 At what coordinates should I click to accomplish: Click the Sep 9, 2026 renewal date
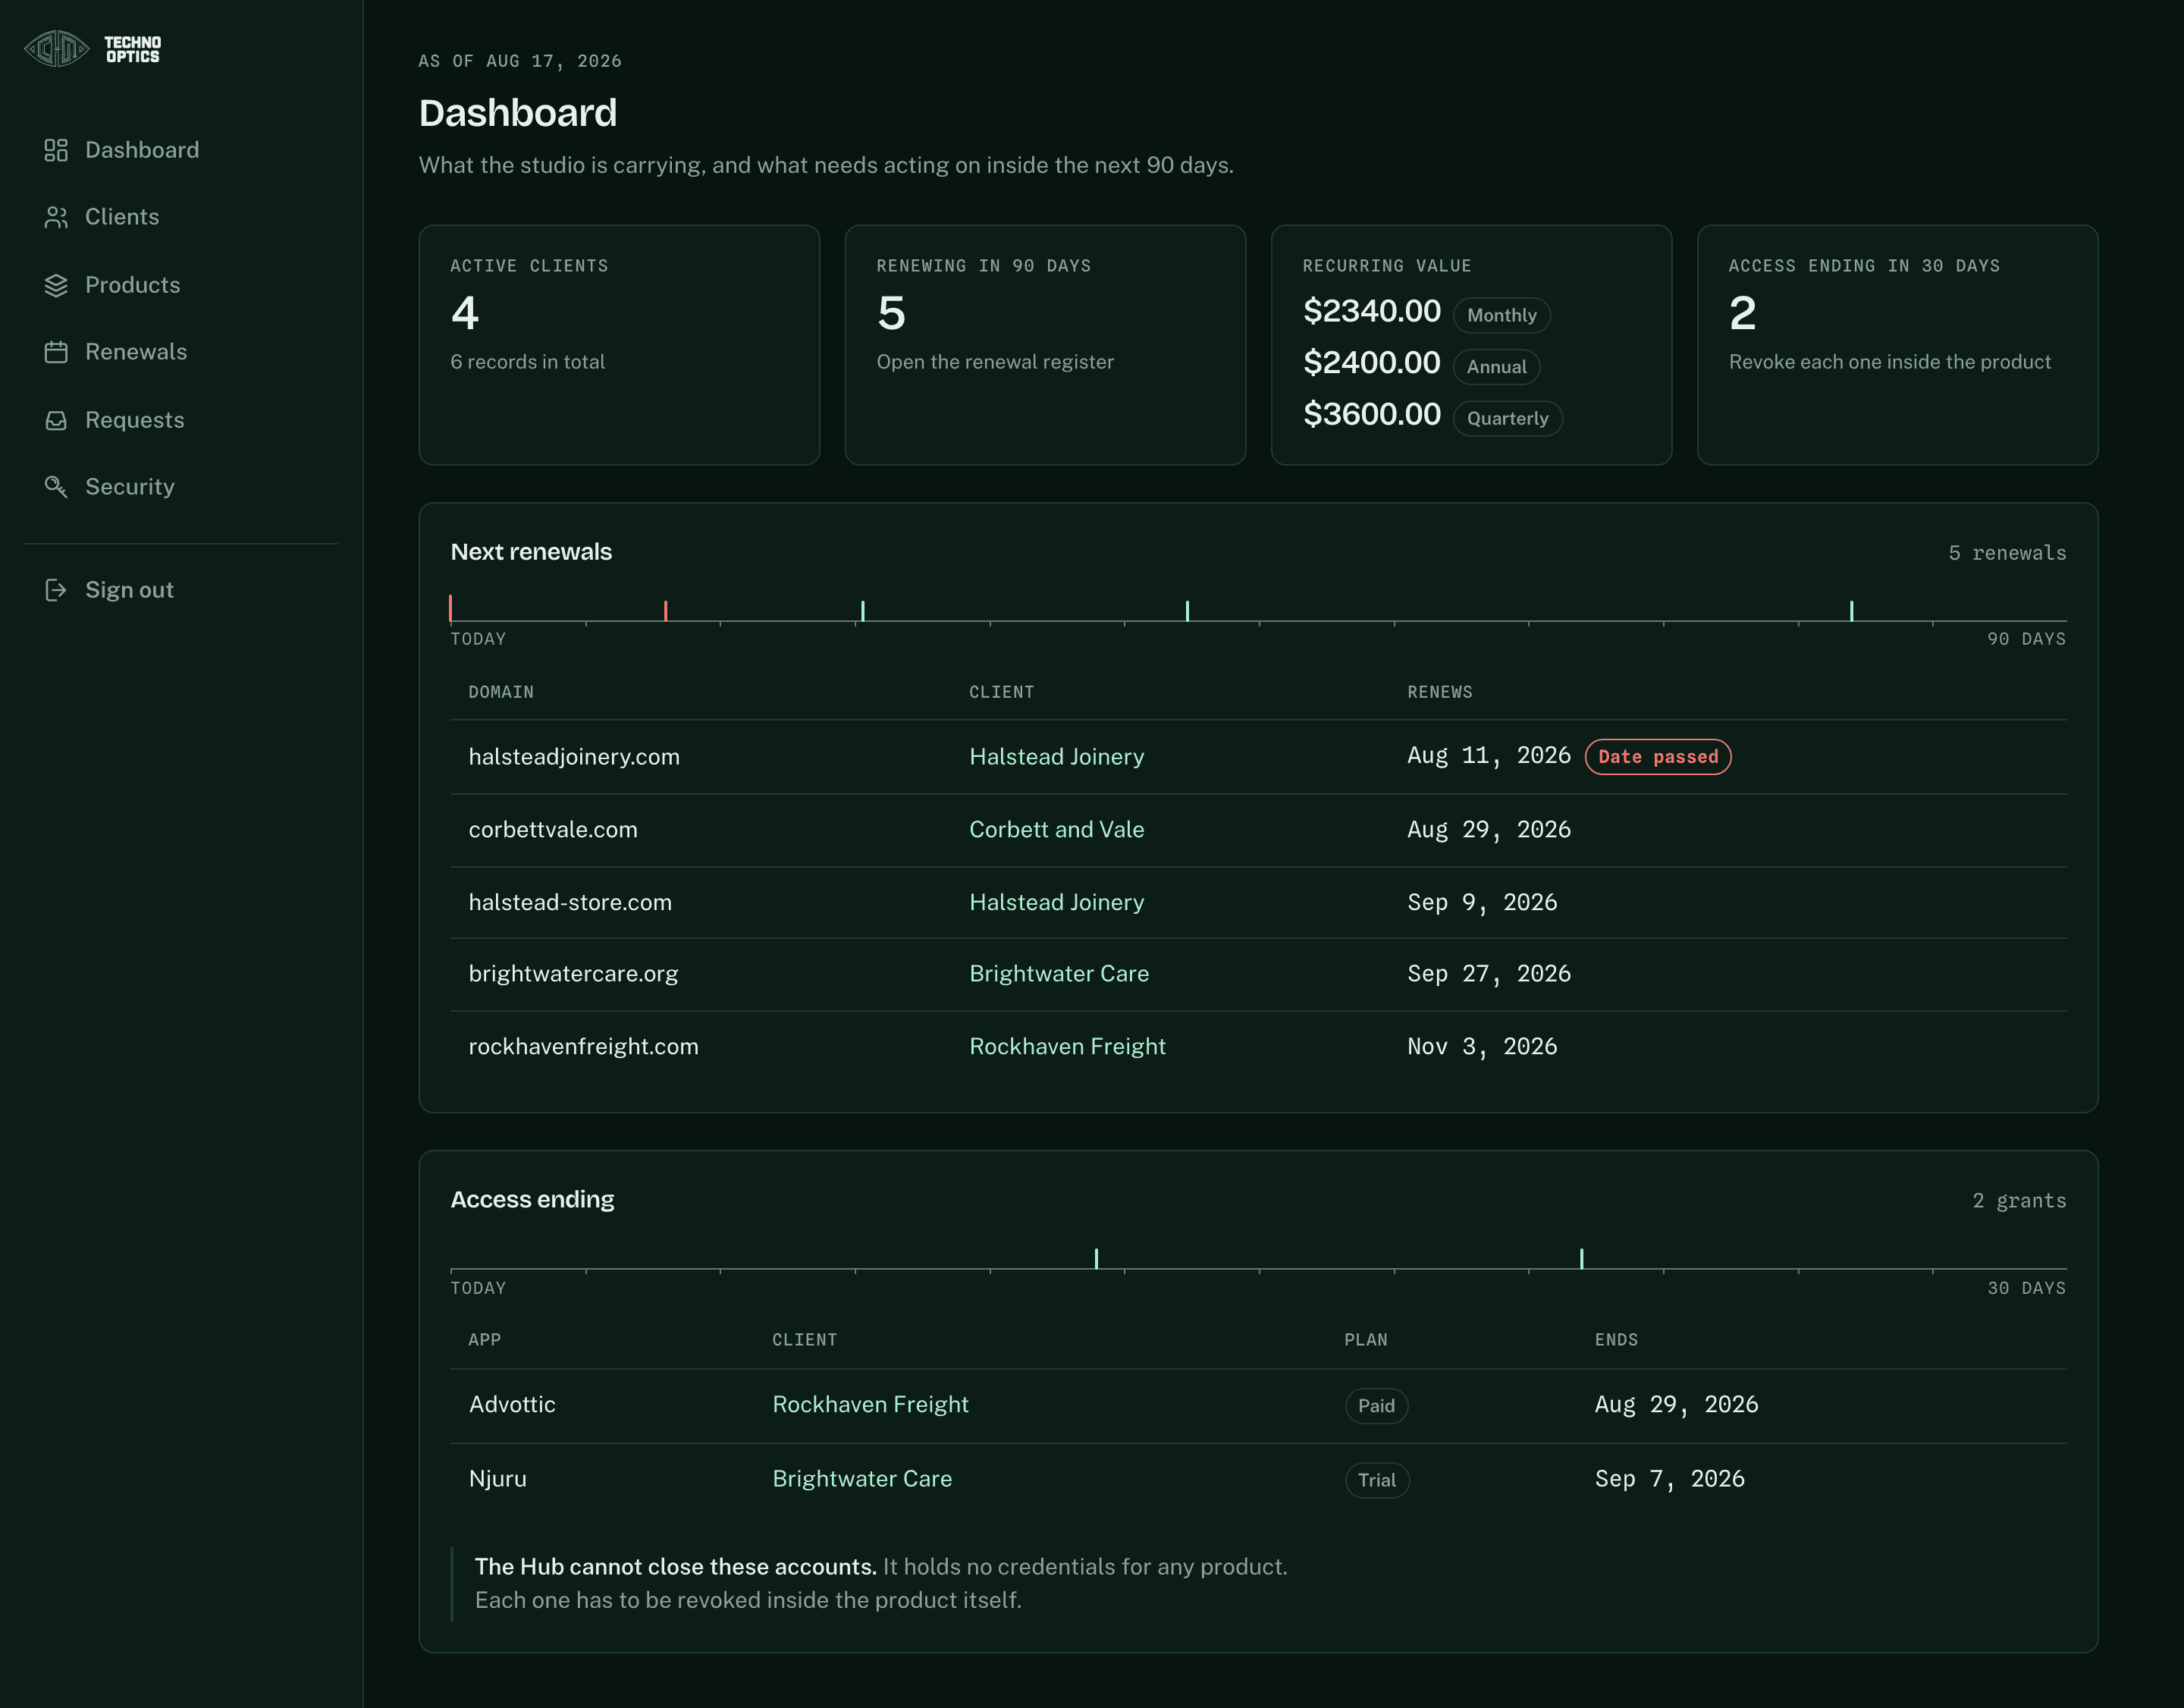1482,902
